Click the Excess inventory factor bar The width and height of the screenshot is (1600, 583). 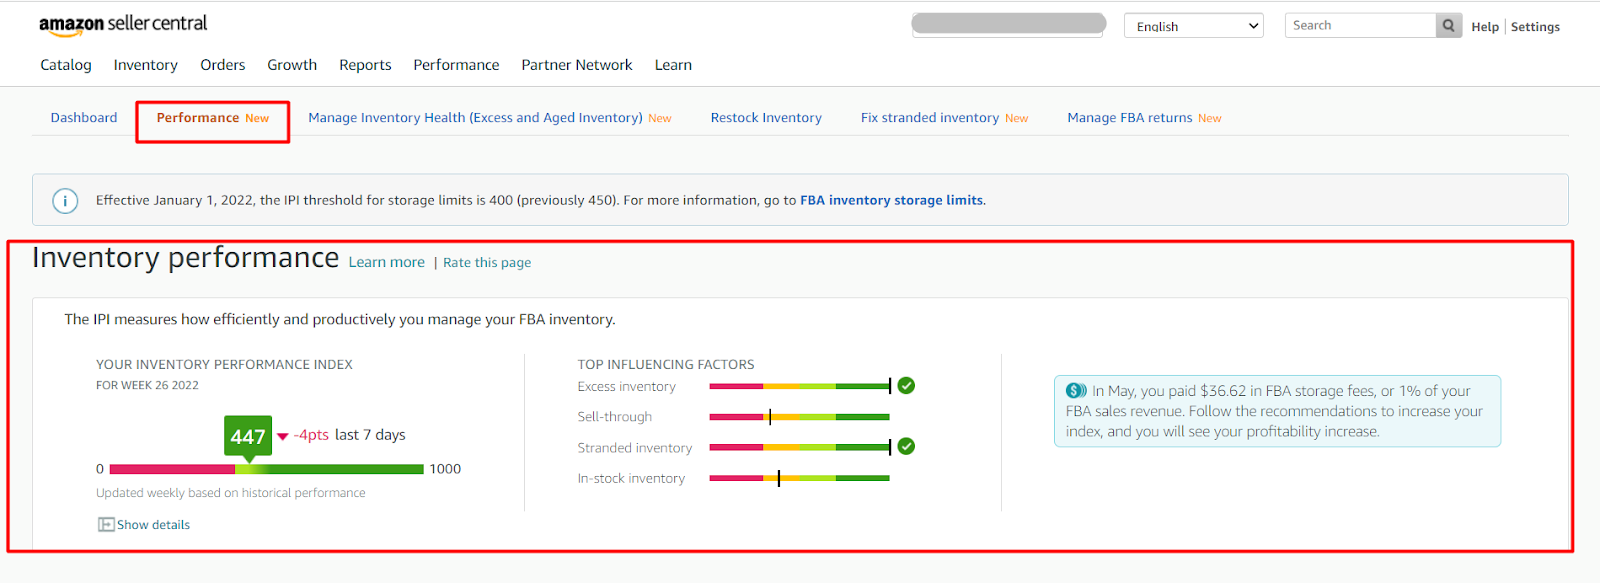[800, 386]
